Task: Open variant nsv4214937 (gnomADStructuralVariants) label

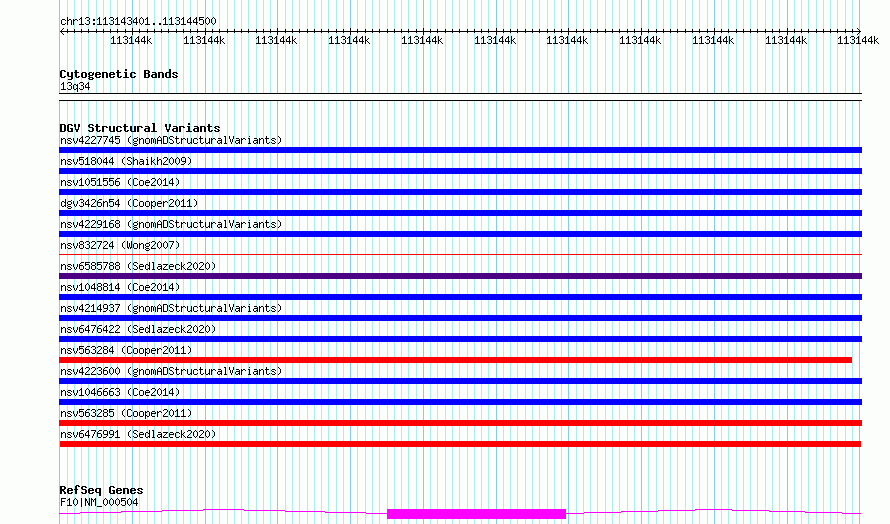Action: 171,308
